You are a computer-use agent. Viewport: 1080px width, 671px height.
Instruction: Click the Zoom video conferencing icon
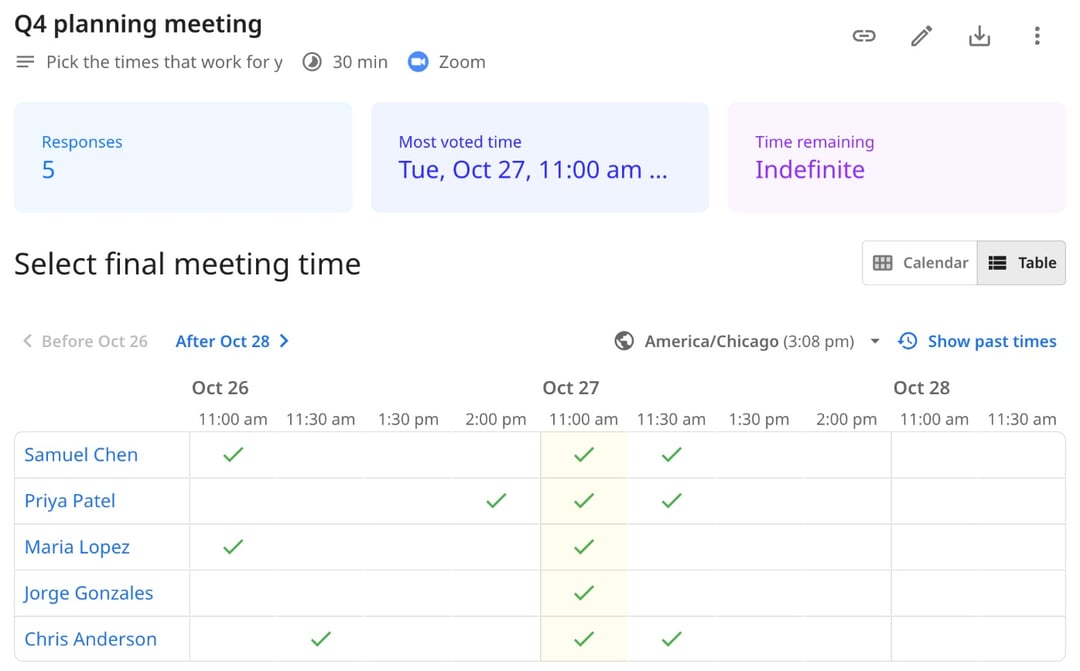(x=418, y=62)
